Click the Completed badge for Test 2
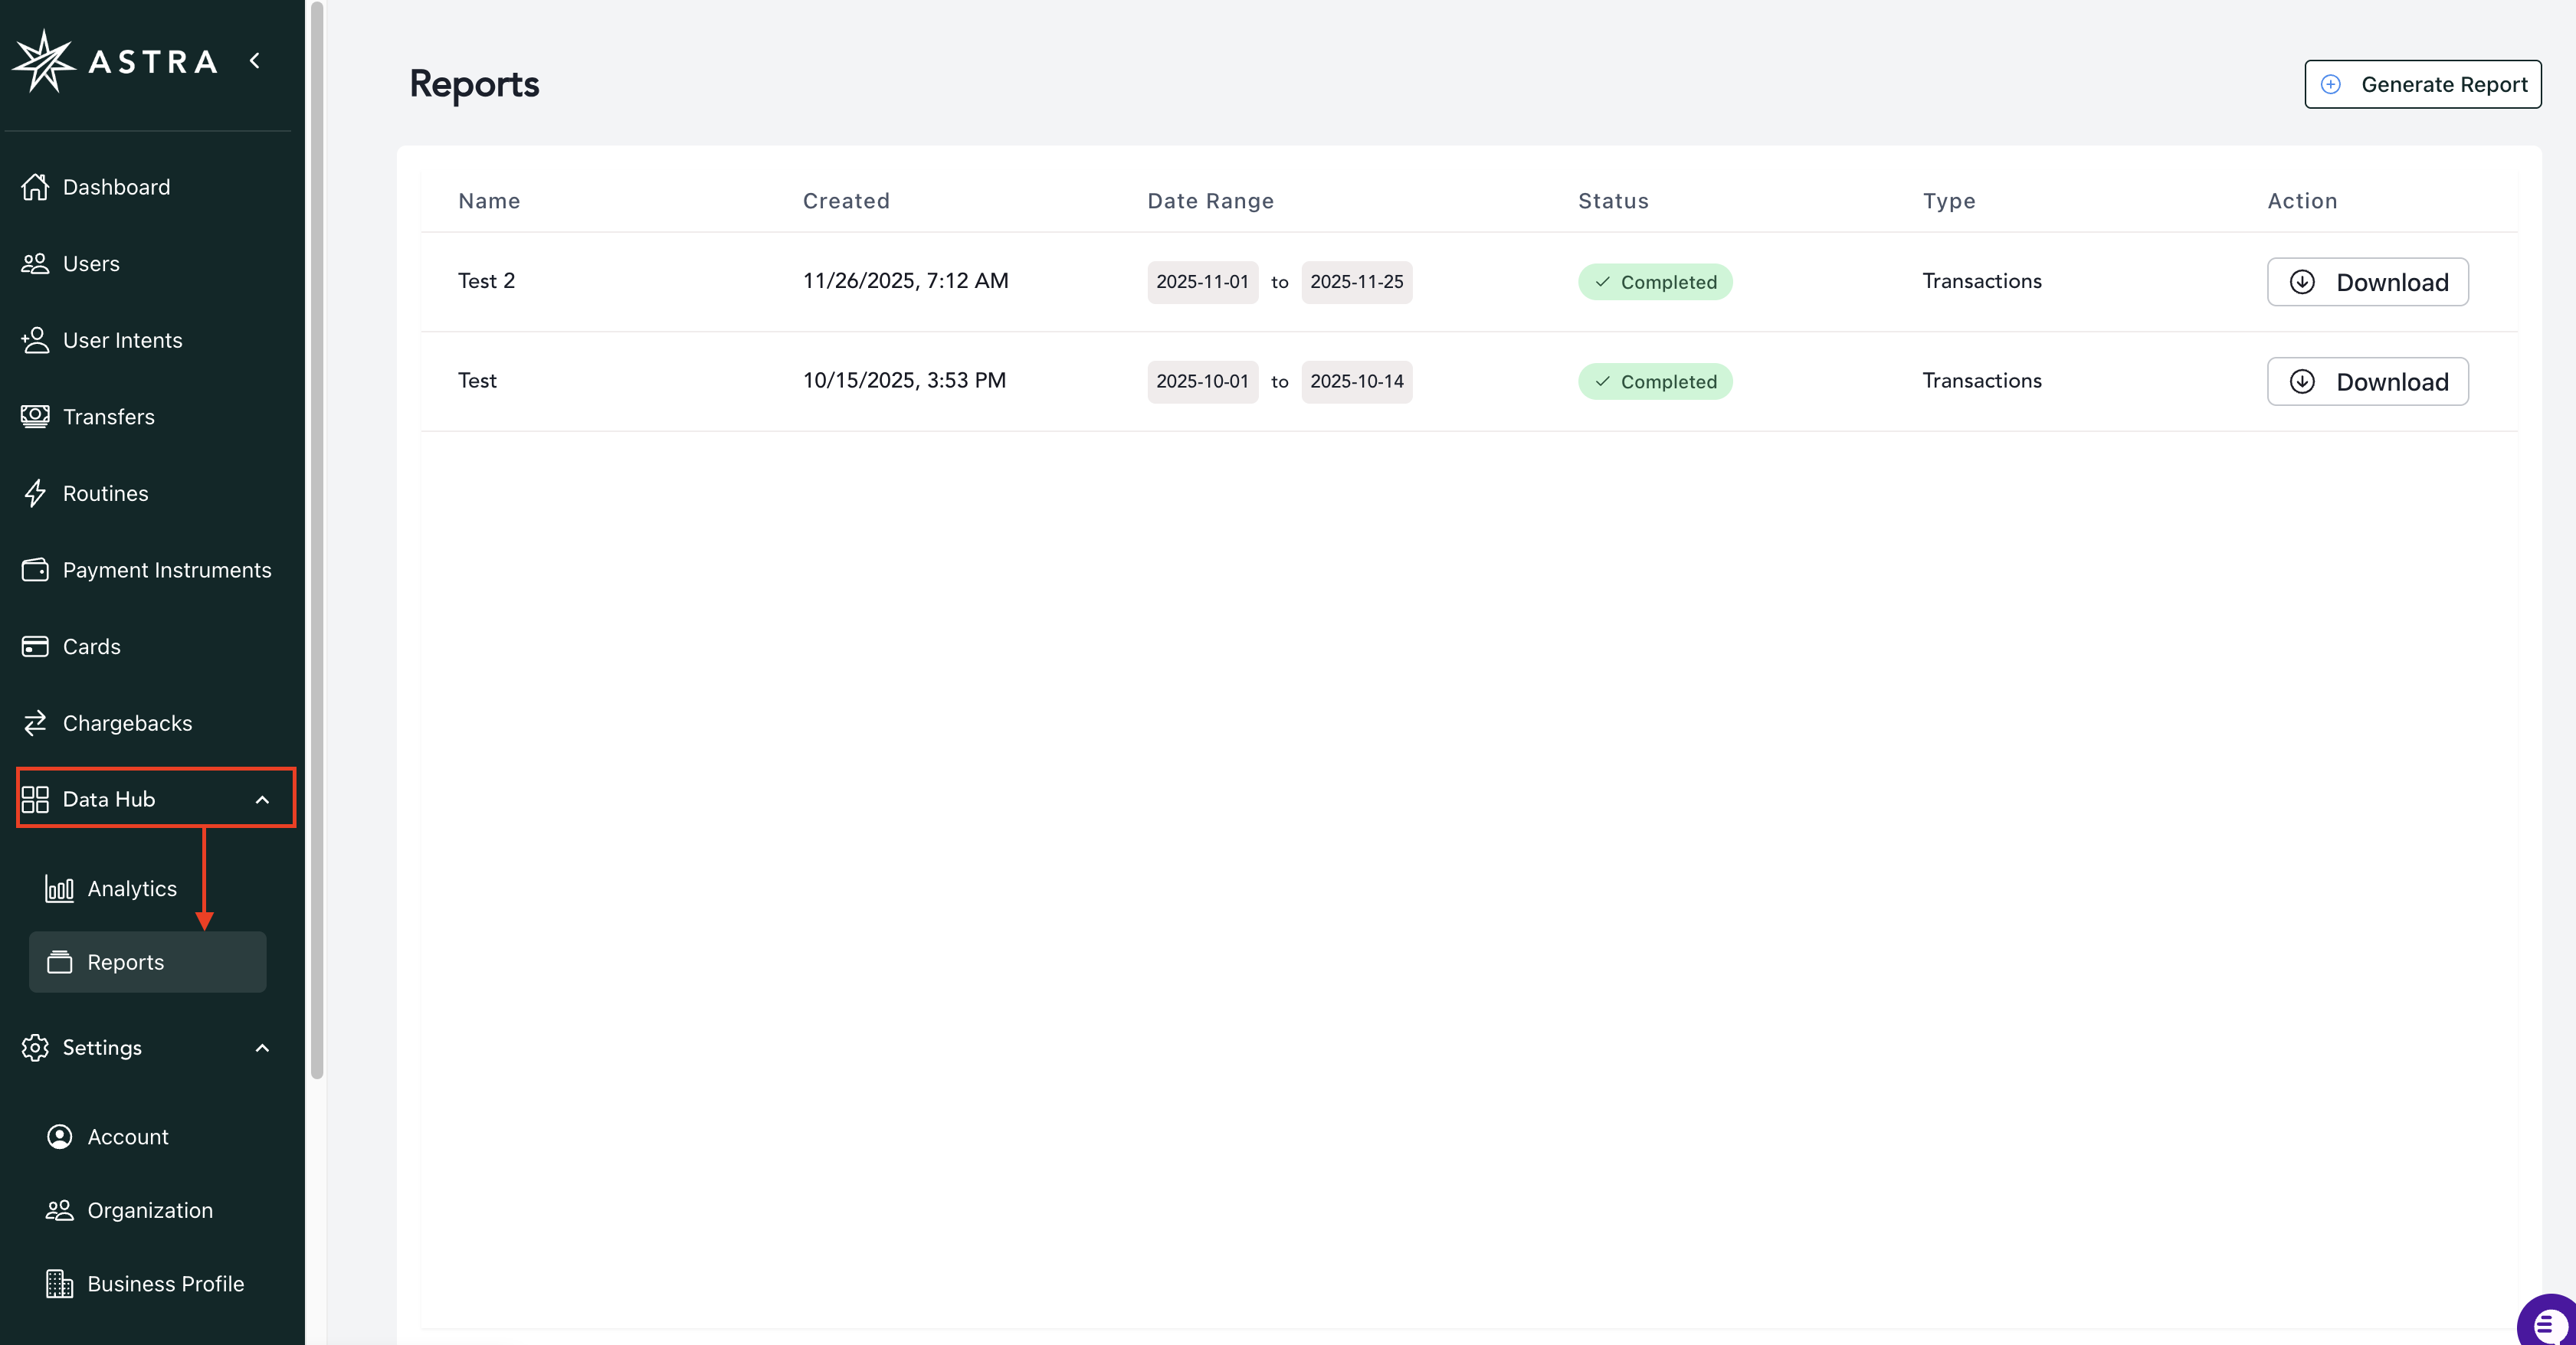This screenshot has width=2576, height=1345. tap(1655, 282)
